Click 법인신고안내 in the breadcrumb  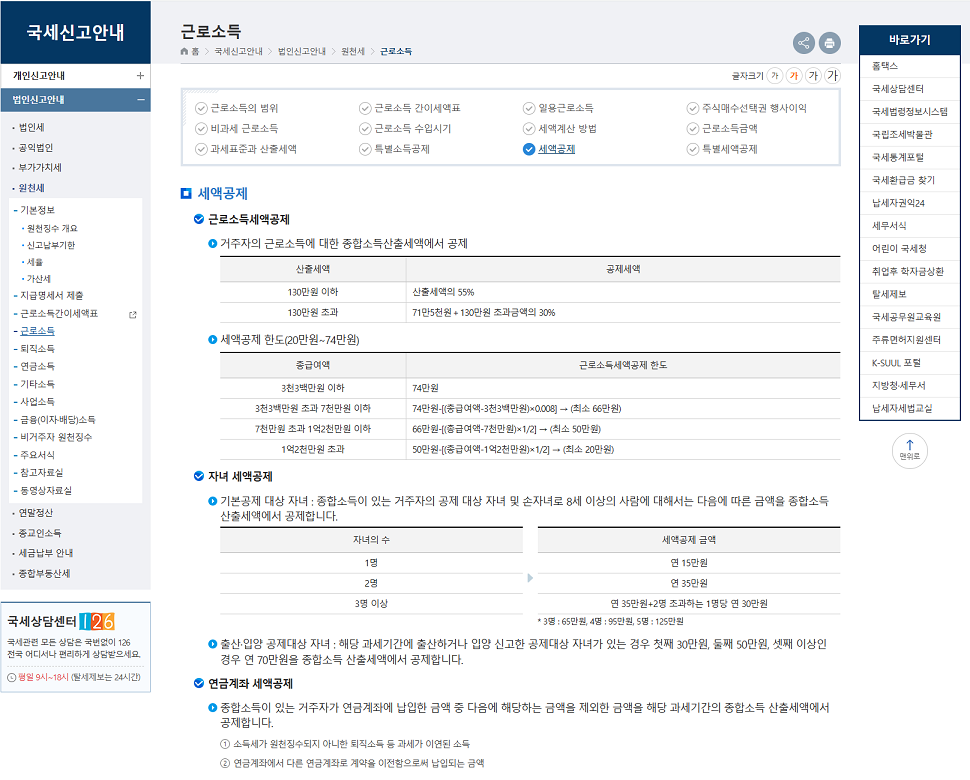(301, 51)
